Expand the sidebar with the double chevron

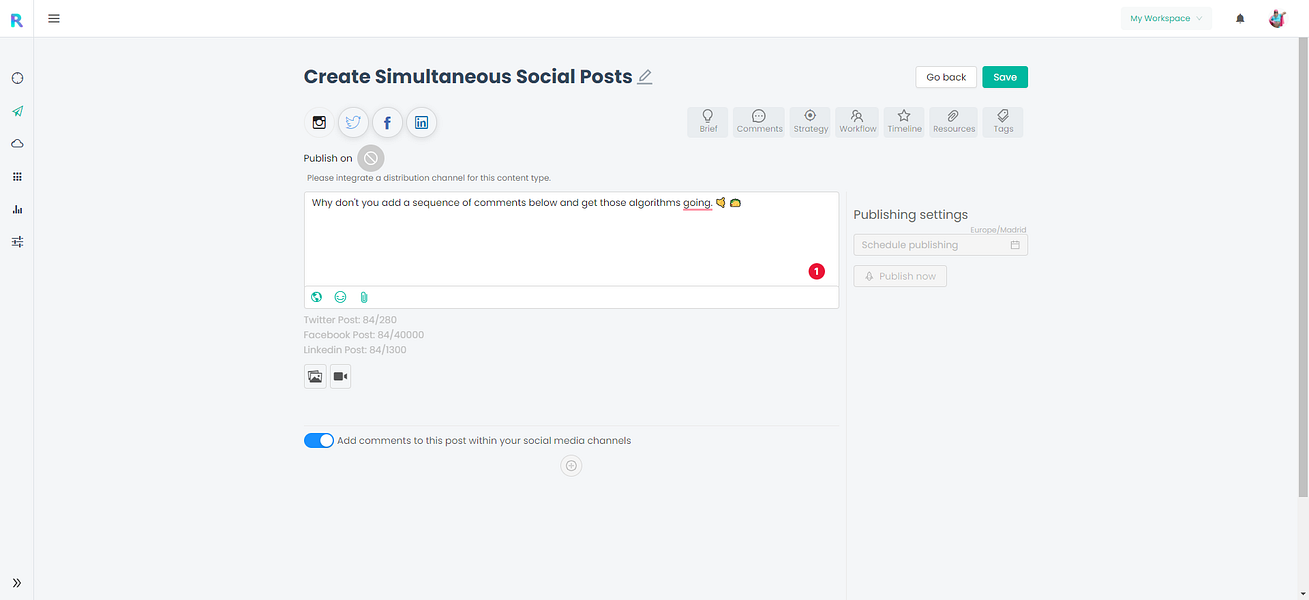17,583
